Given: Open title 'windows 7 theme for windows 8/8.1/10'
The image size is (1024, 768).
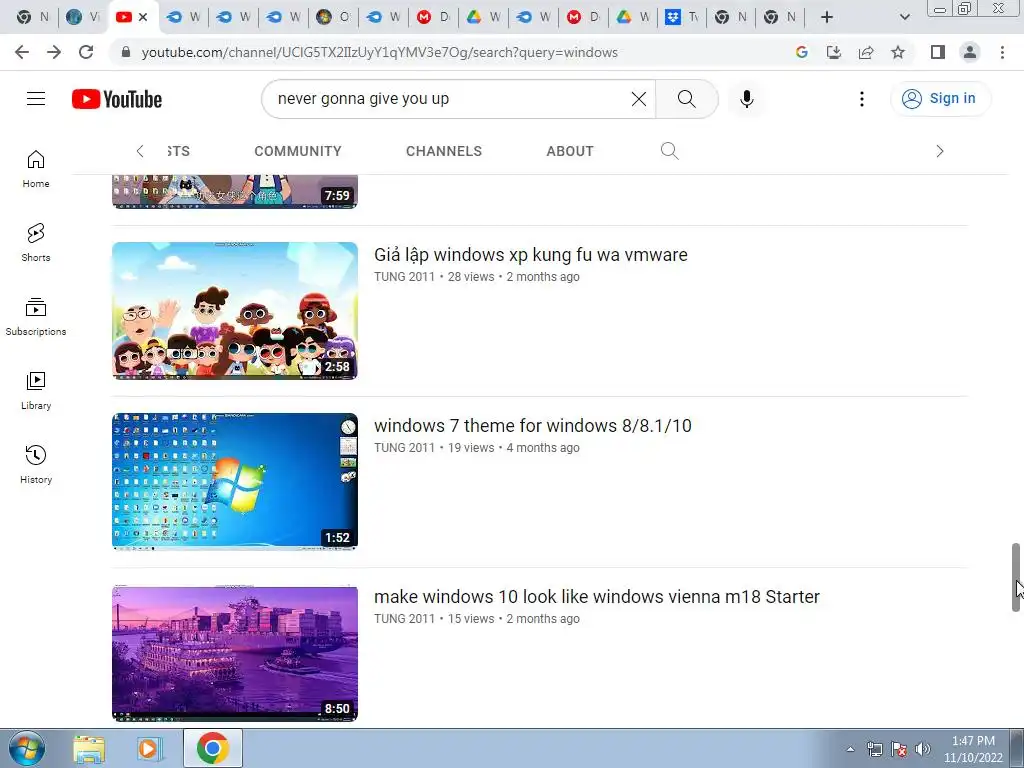Looking at the screenshot, I should pos(532,426).
